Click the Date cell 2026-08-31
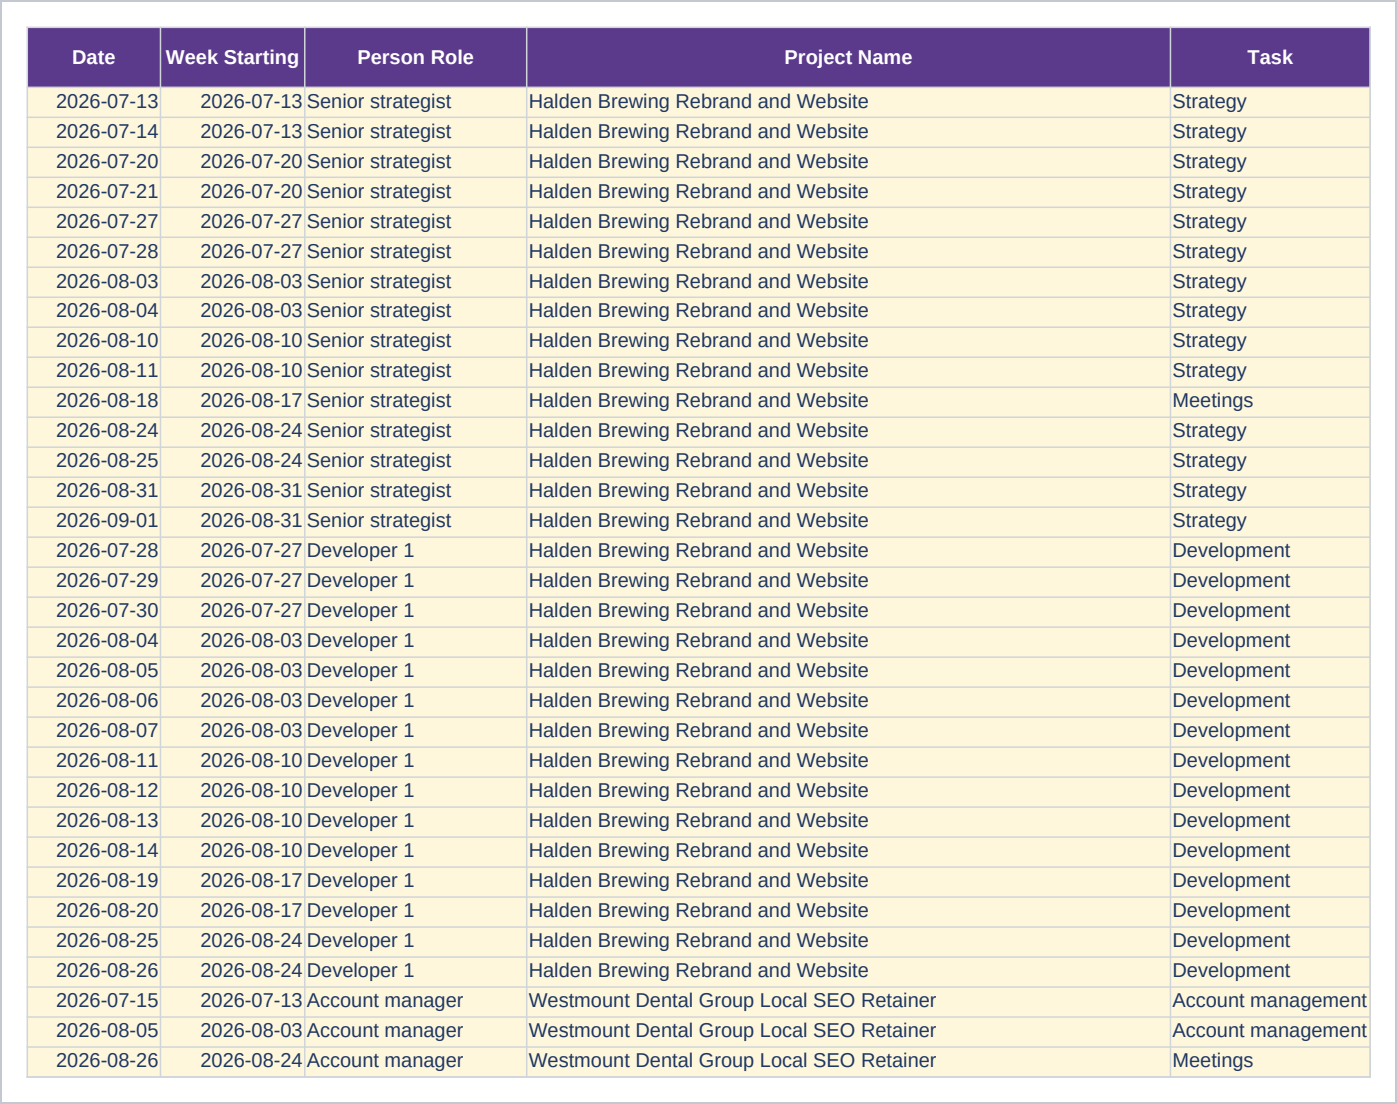 94,491
